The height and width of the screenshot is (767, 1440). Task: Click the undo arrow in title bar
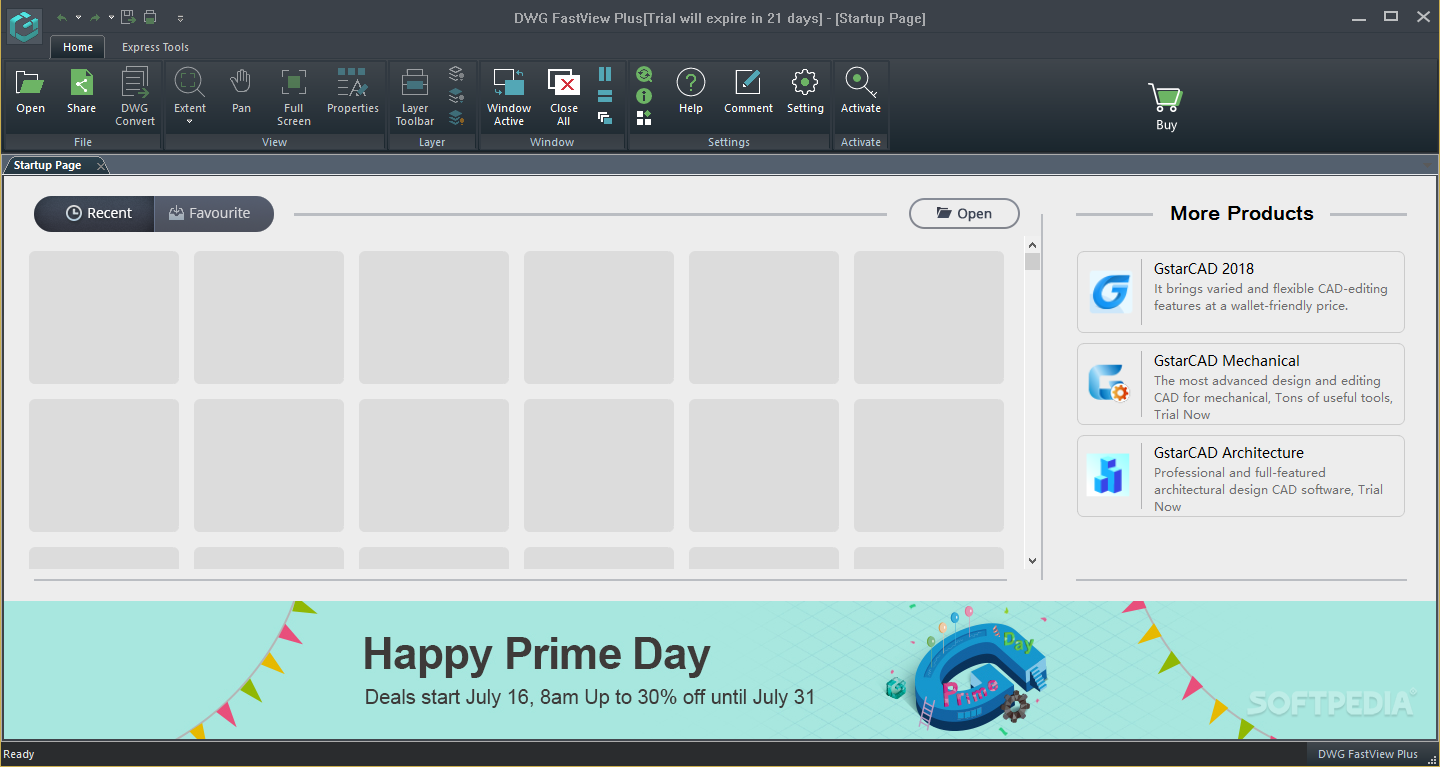point(62,17)
